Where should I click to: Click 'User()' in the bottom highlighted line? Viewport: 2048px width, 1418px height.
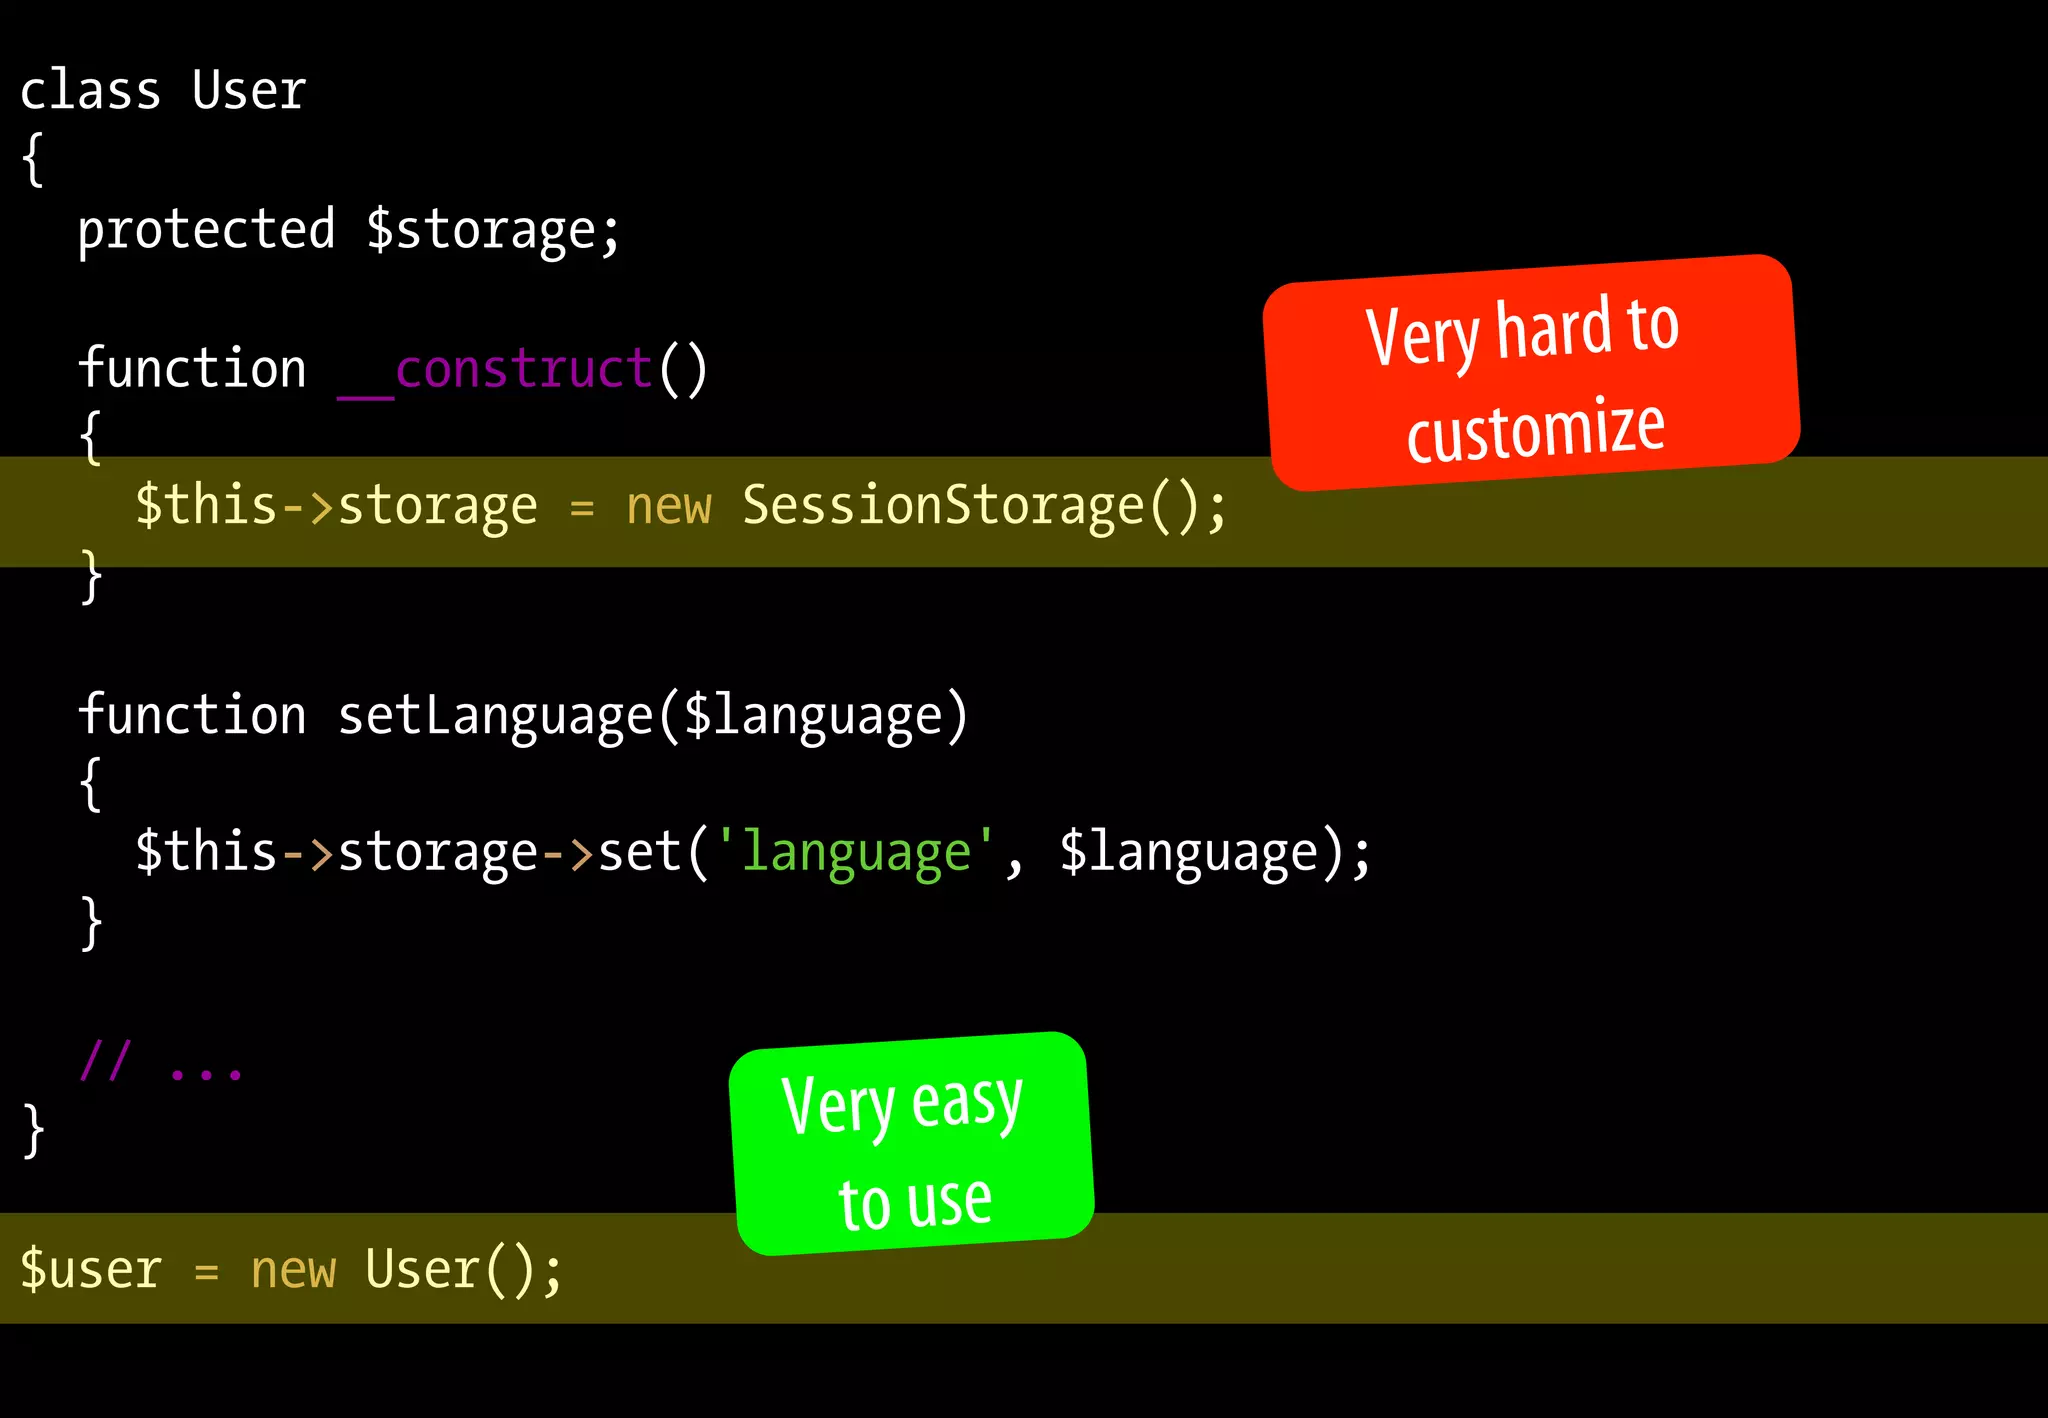pos(450,1270)
